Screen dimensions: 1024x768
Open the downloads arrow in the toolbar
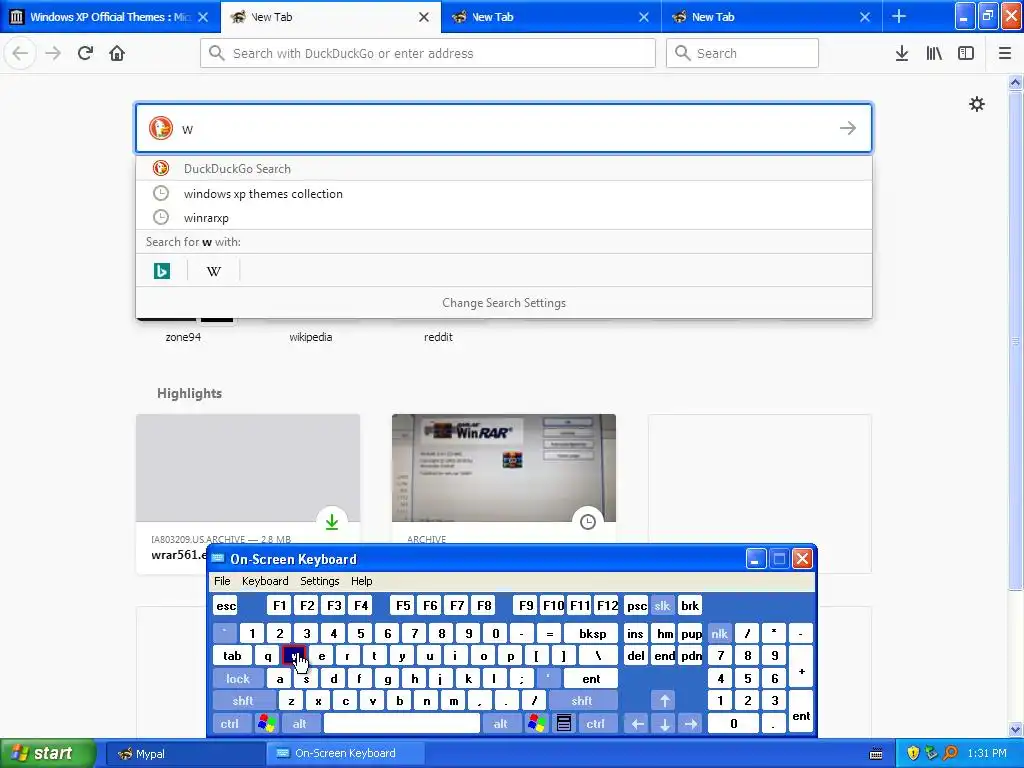tap(902, 53)
